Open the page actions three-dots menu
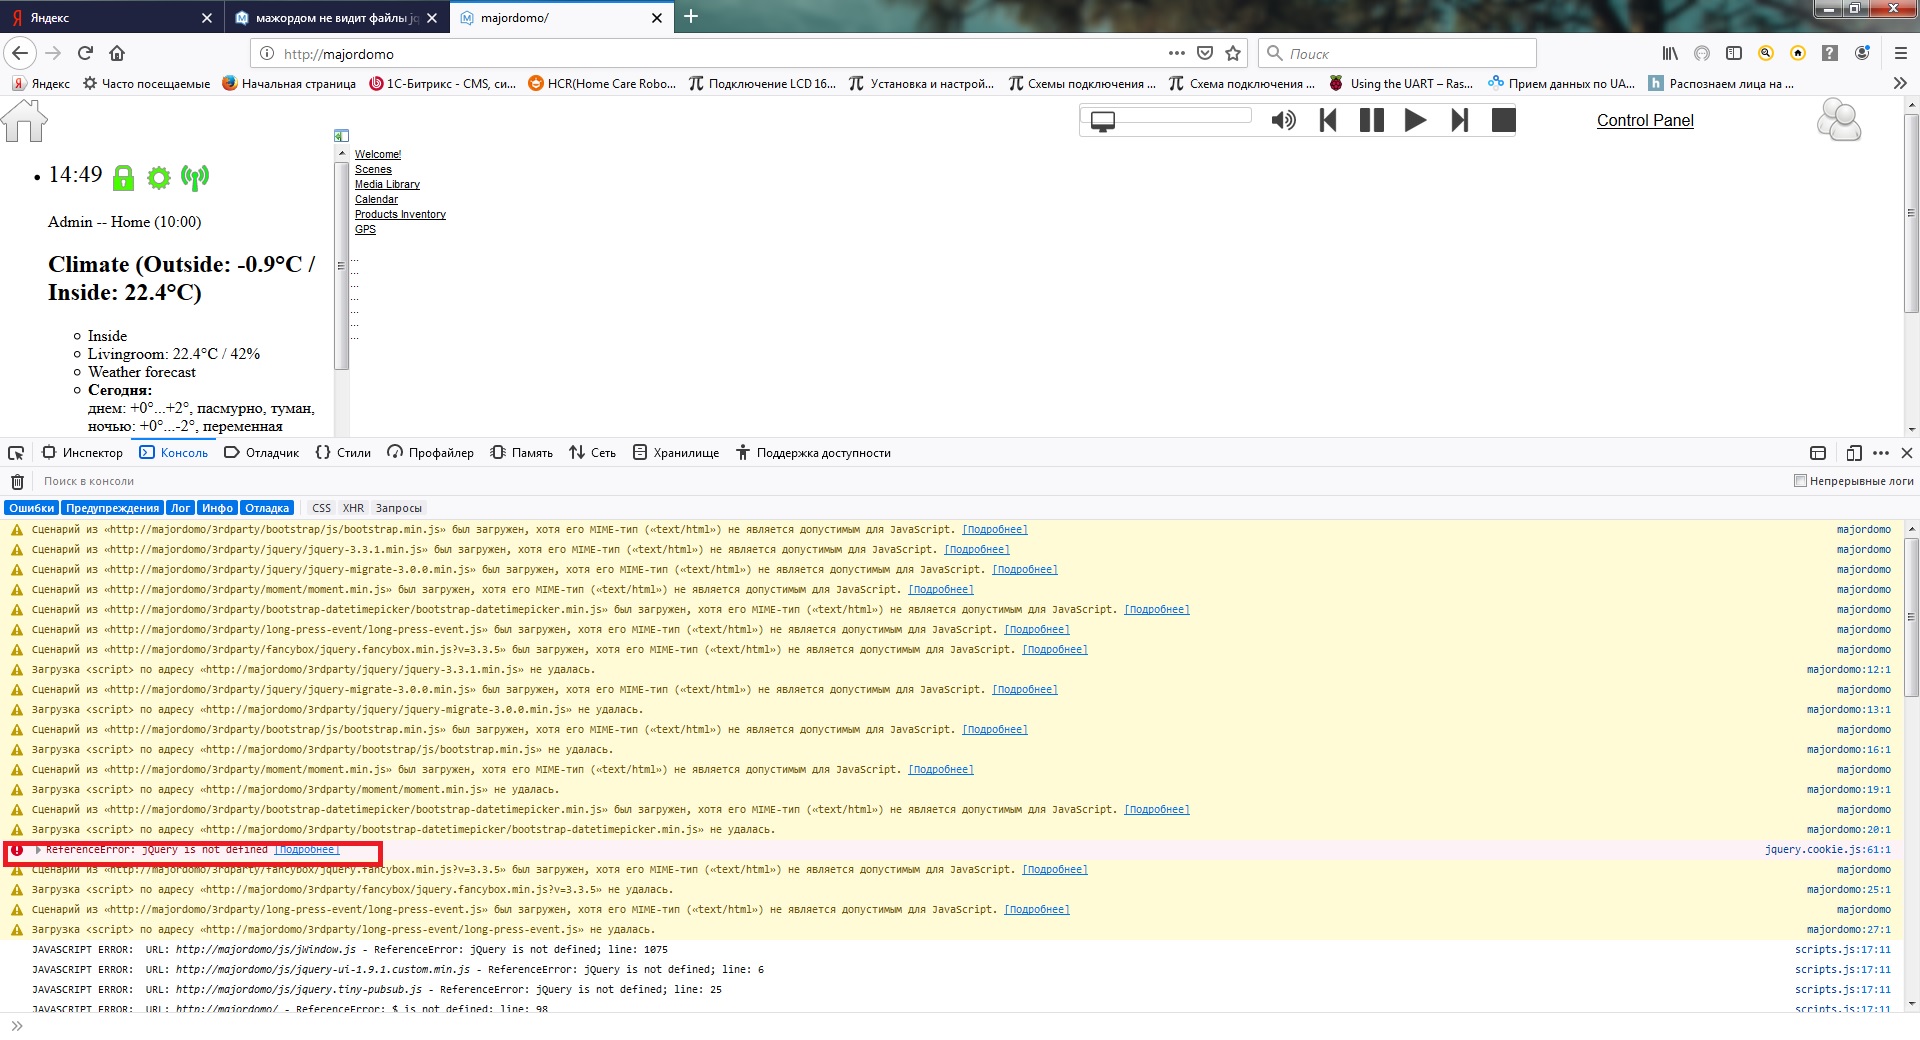This screenshot has width=1920, height=1040. coord(1175,53)
